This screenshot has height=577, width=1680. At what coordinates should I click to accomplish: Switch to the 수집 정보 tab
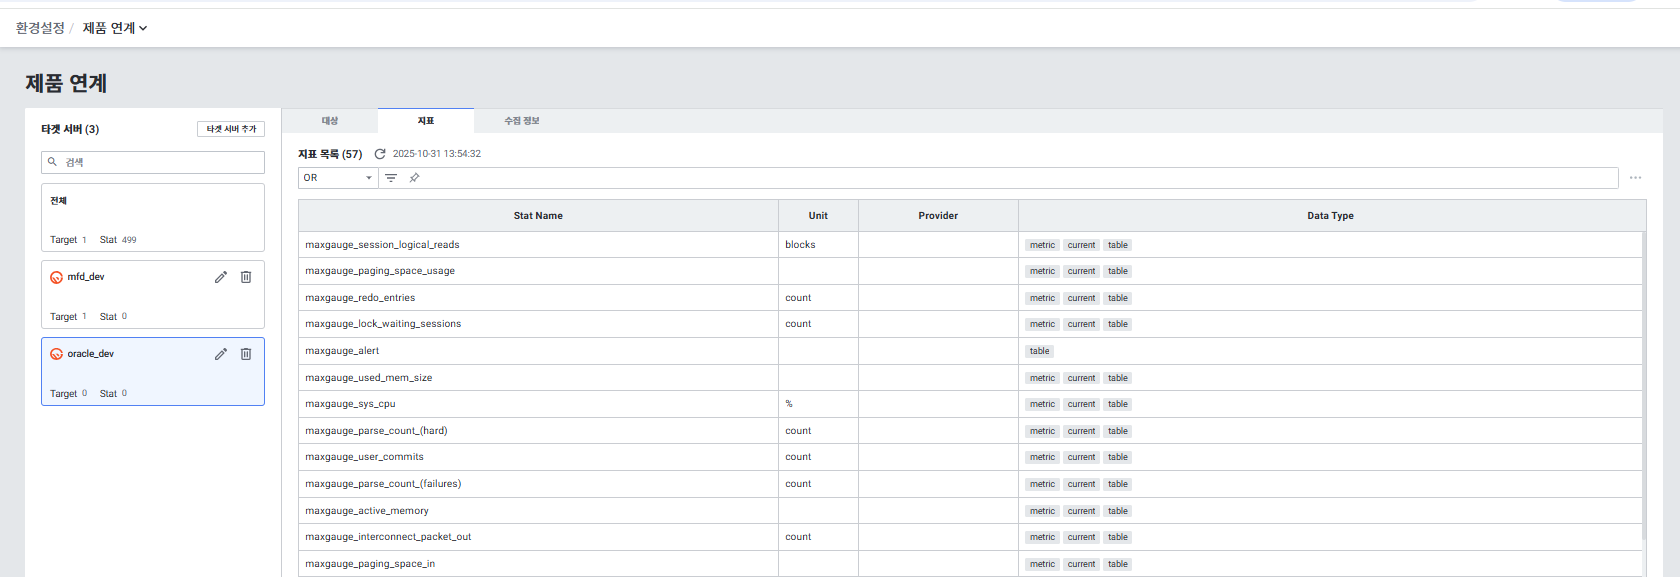point(521,121)
